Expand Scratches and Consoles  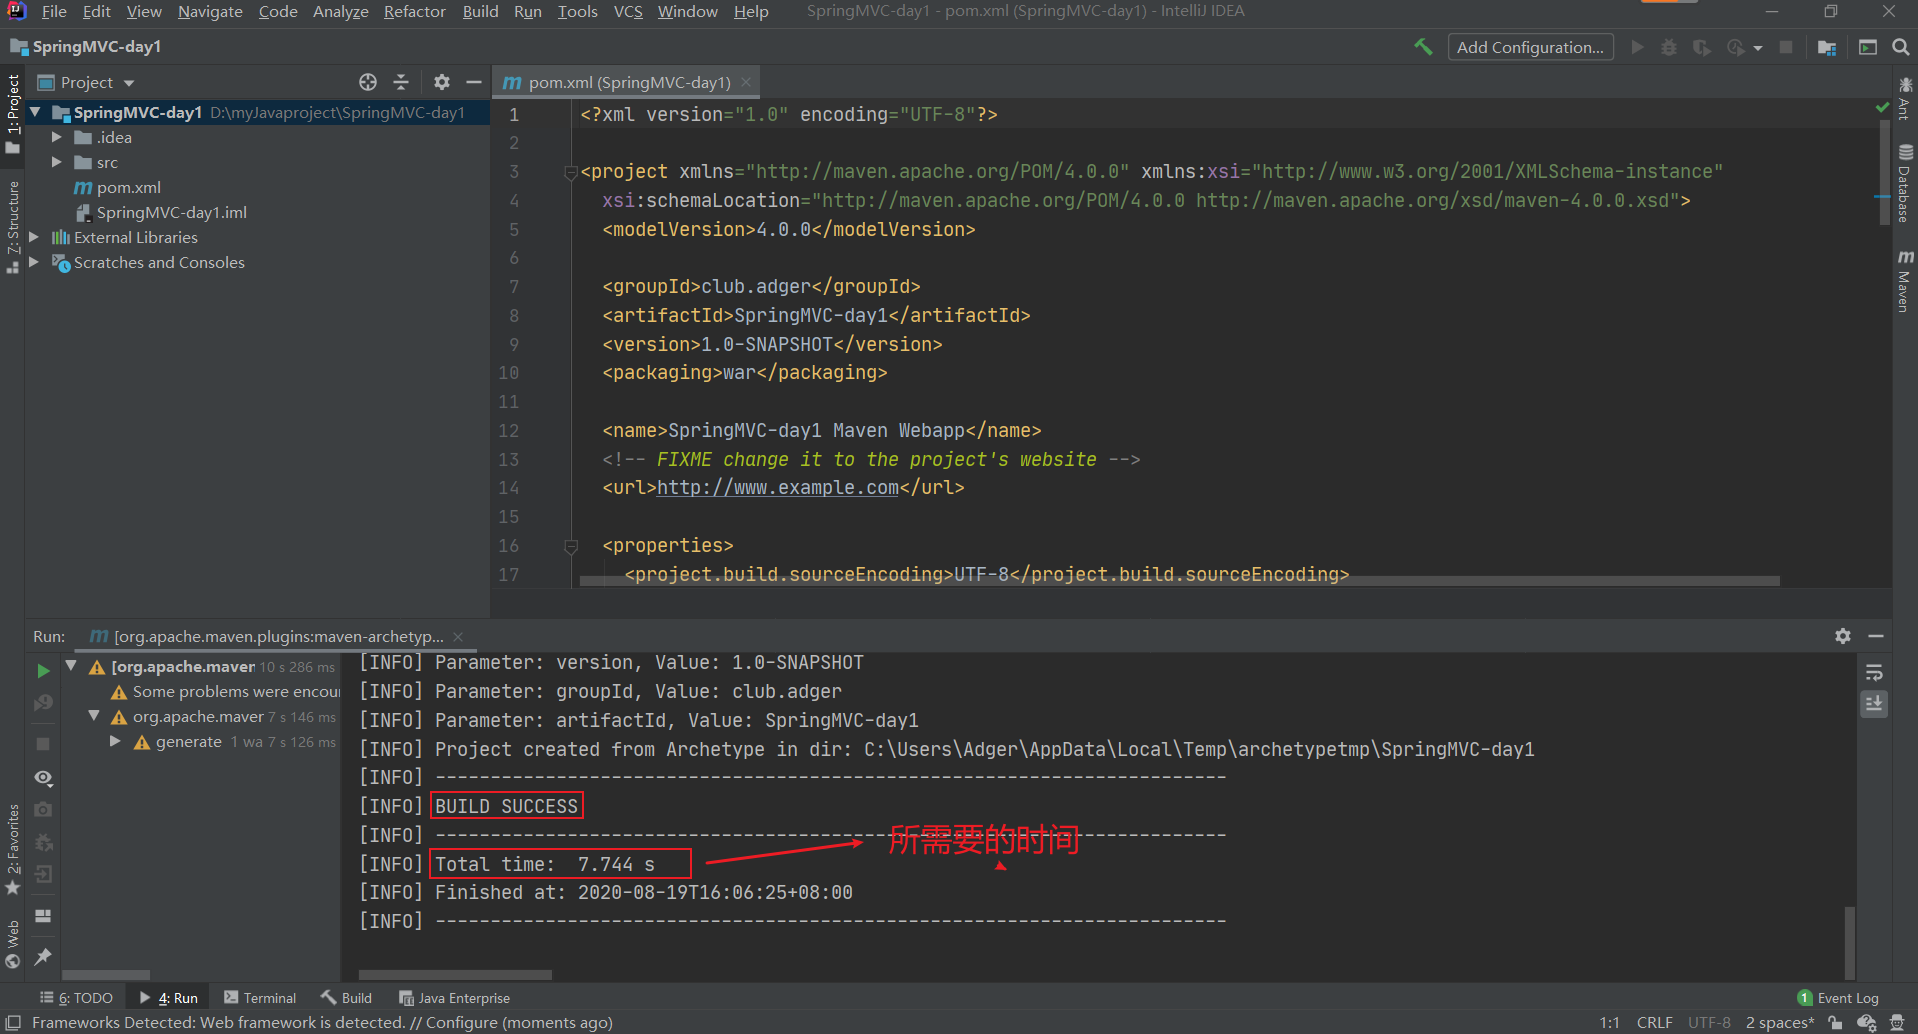click(x=34, y=262)
